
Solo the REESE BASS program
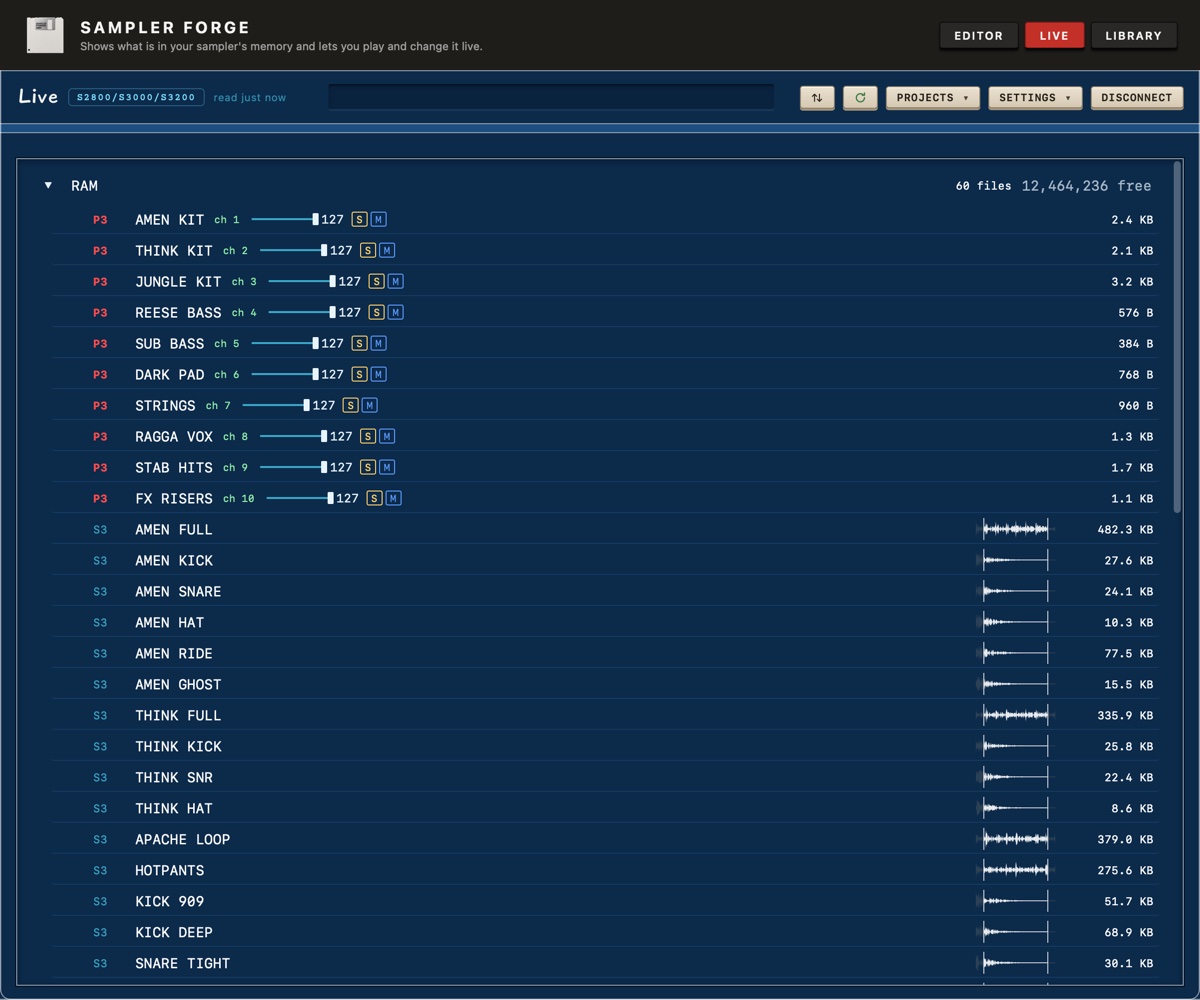click(x=376, y=312)
